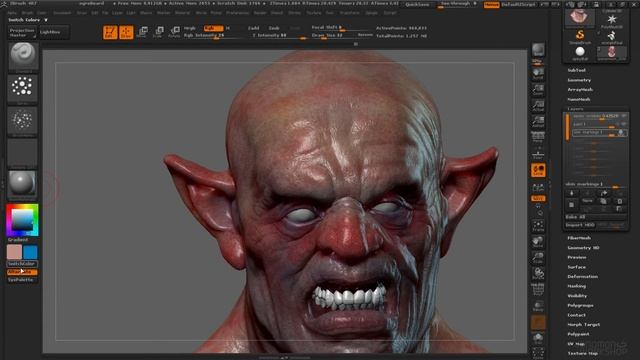Toggle the Persp perspective button

[538, 137]
